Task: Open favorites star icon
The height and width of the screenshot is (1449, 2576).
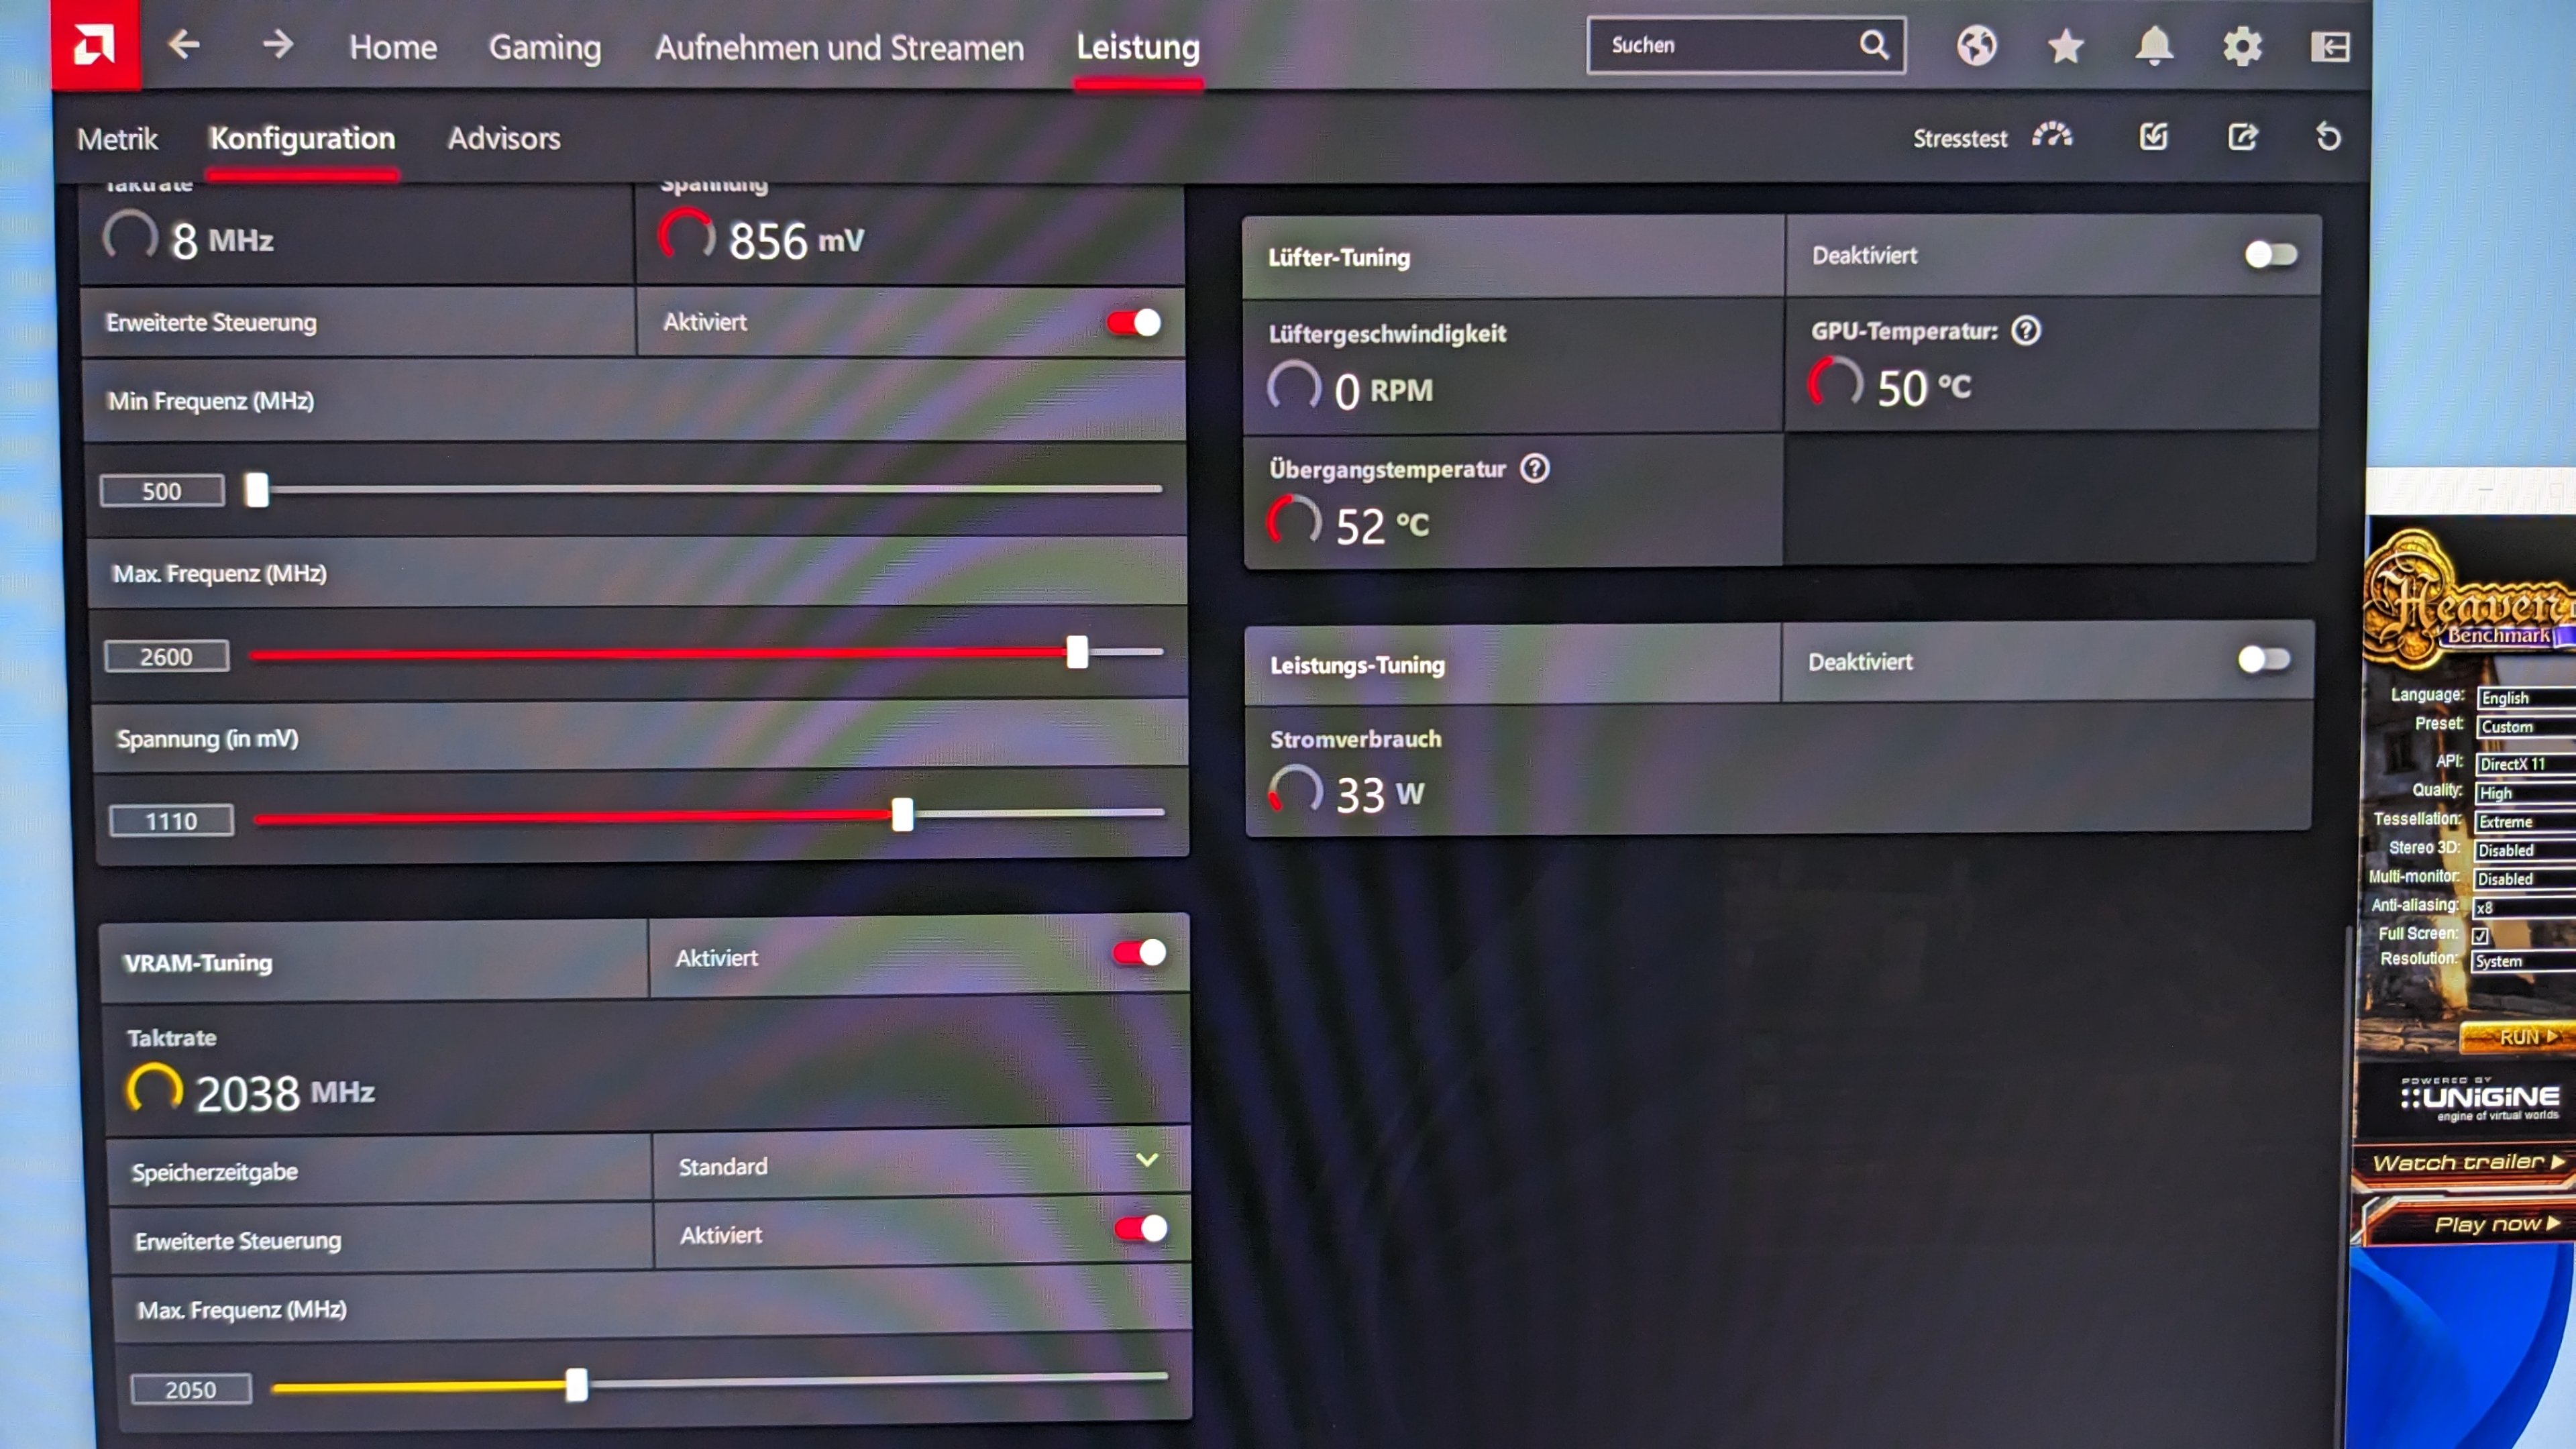Action: 2065,46
